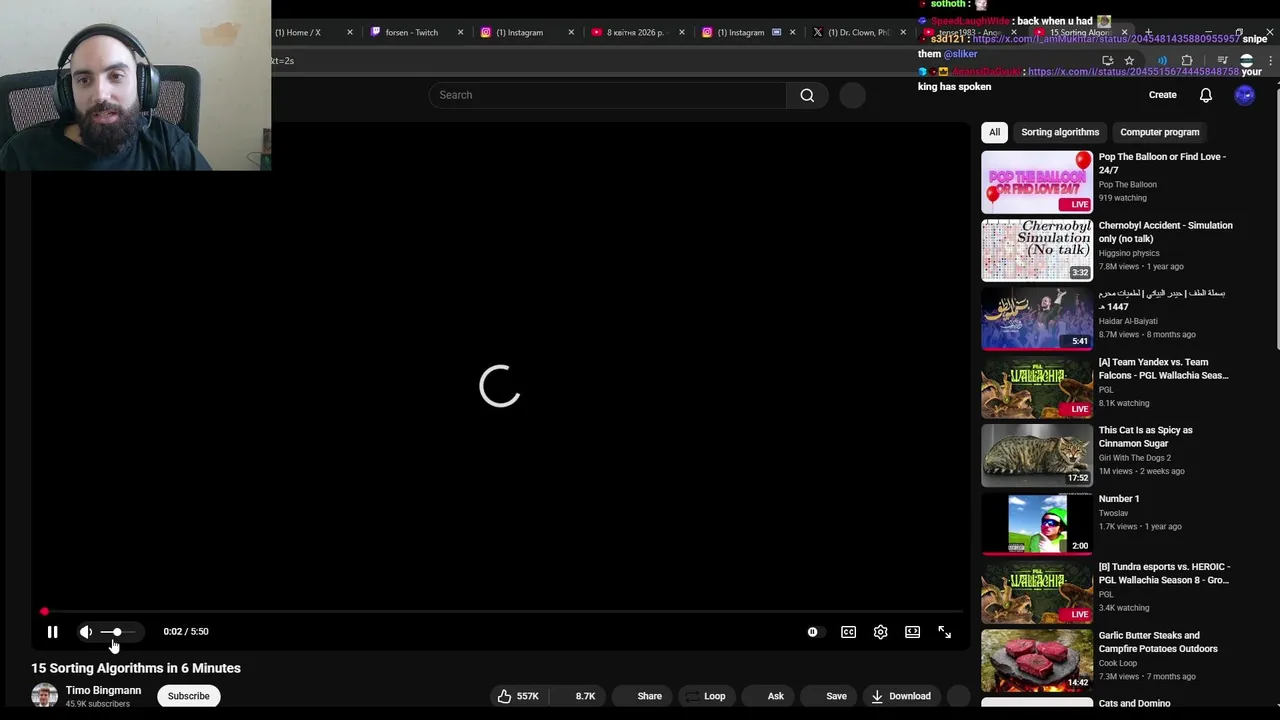This screenshot has width=1280, height=720.
Task: Open more actions menu beside Download
Action: tap(958, 696)
